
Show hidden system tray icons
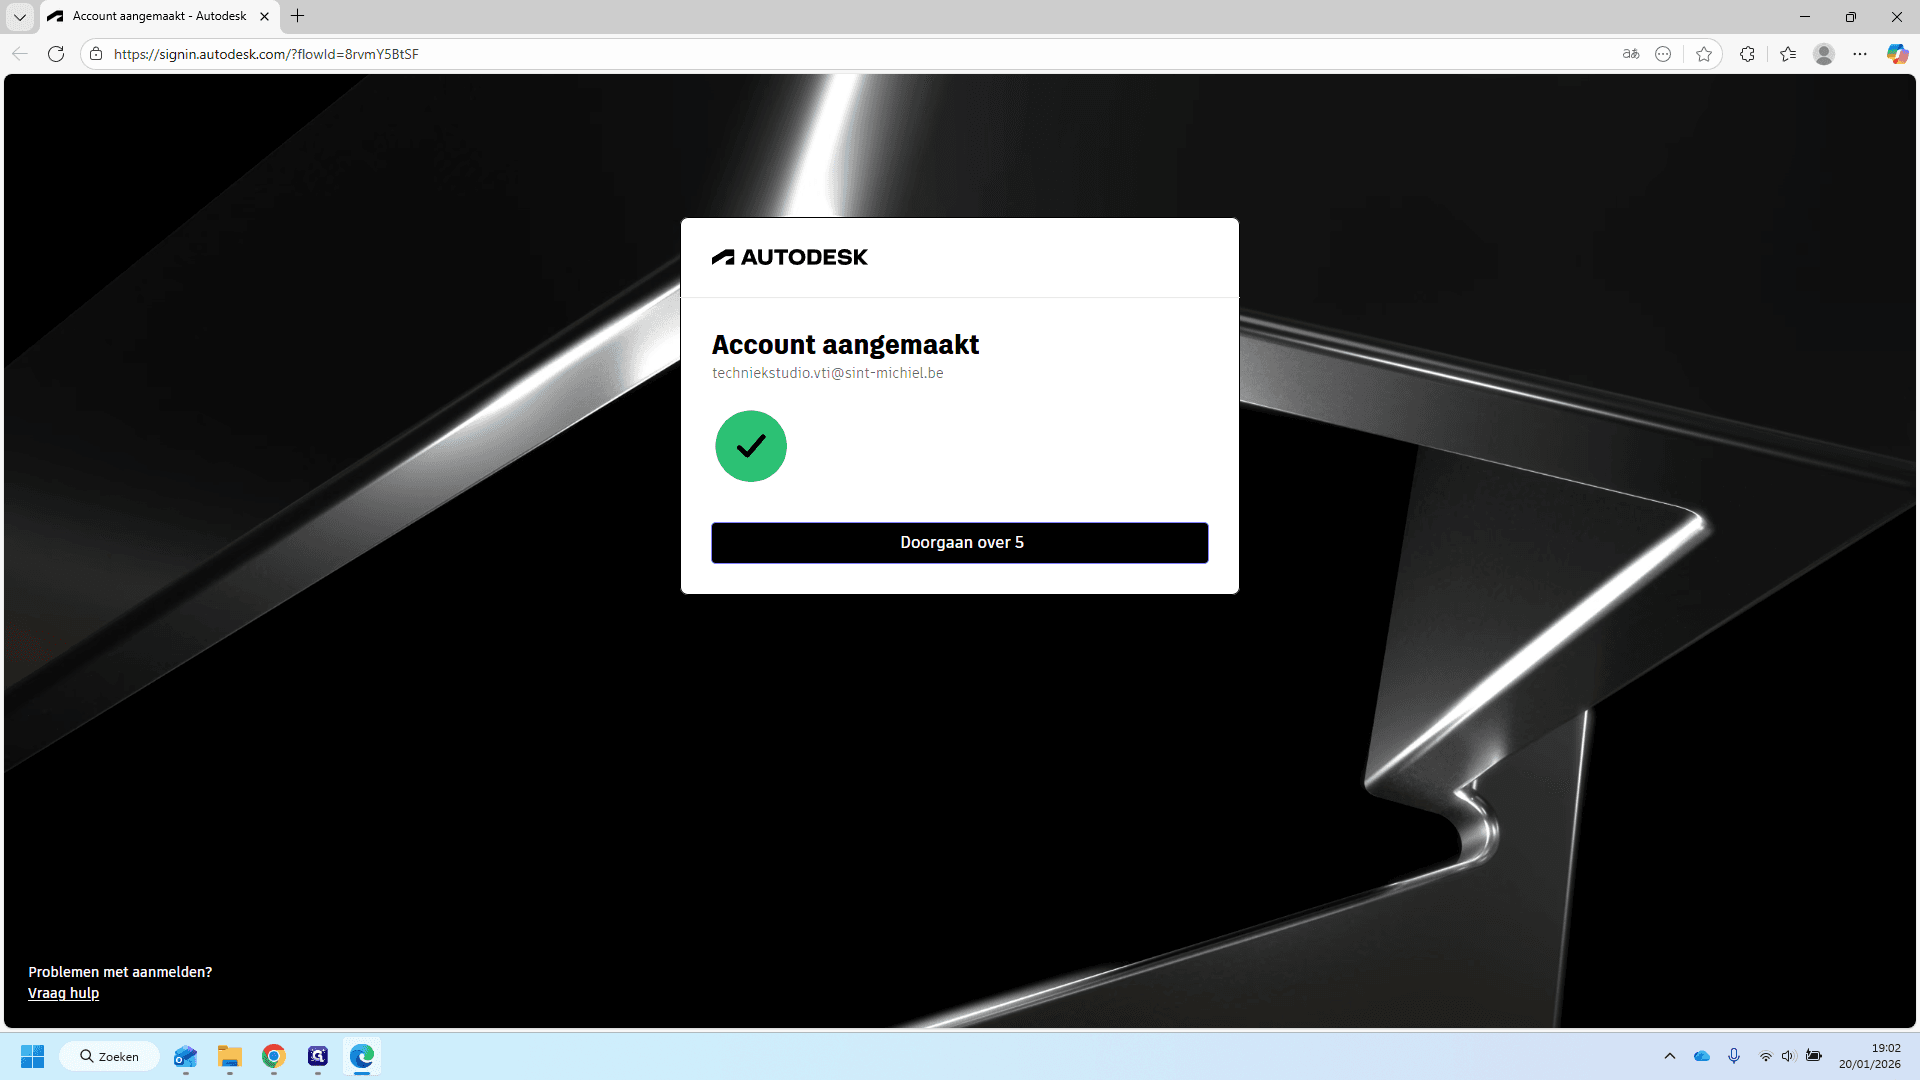(1670, 1056)
